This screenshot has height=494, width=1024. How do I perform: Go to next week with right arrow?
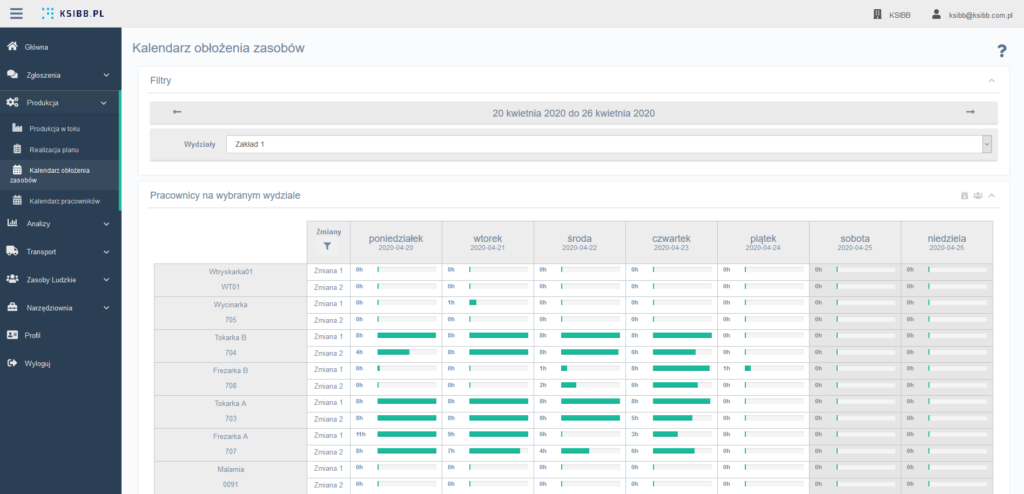click(x=970, y=112)
